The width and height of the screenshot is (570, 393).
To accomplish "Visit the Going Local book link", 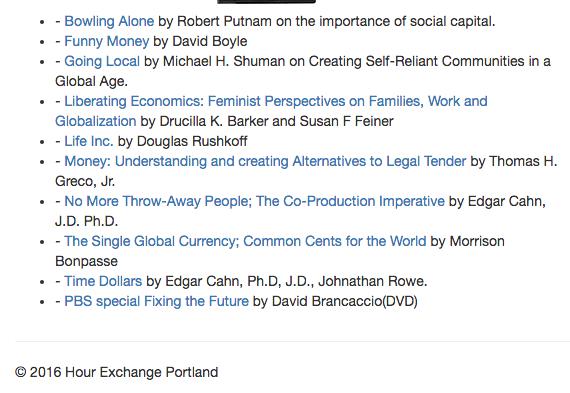I will [x=102, y=61].
